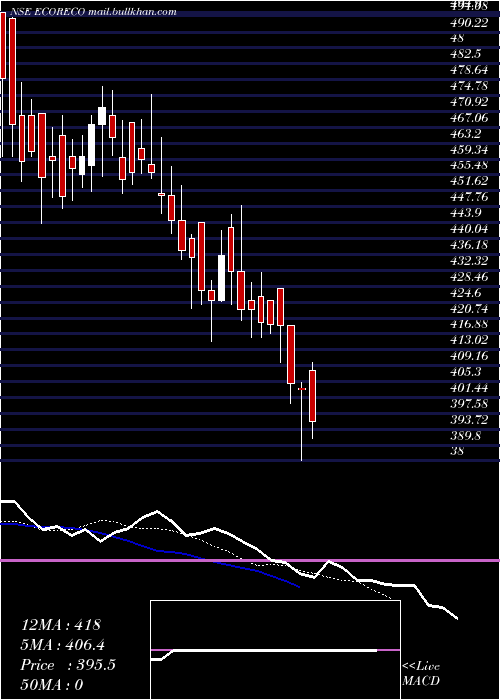The height and width of the screenshot is (700, 500).
Task: Click the 424.6 price axis label
Action: [x=466, y=292]
